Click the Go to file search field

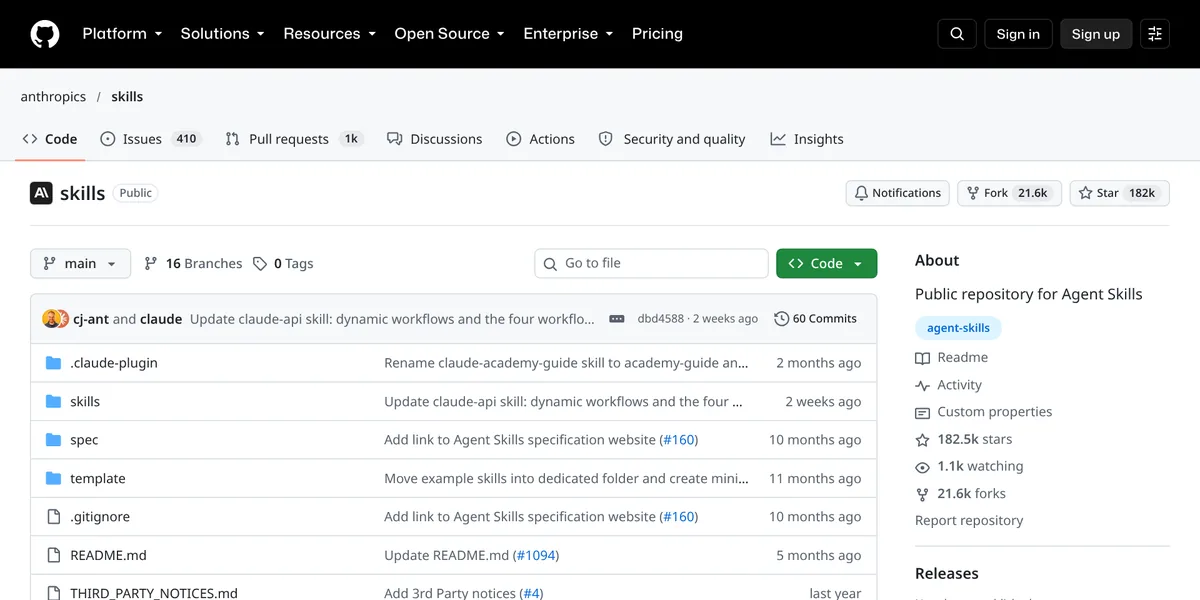click(651, 264)
